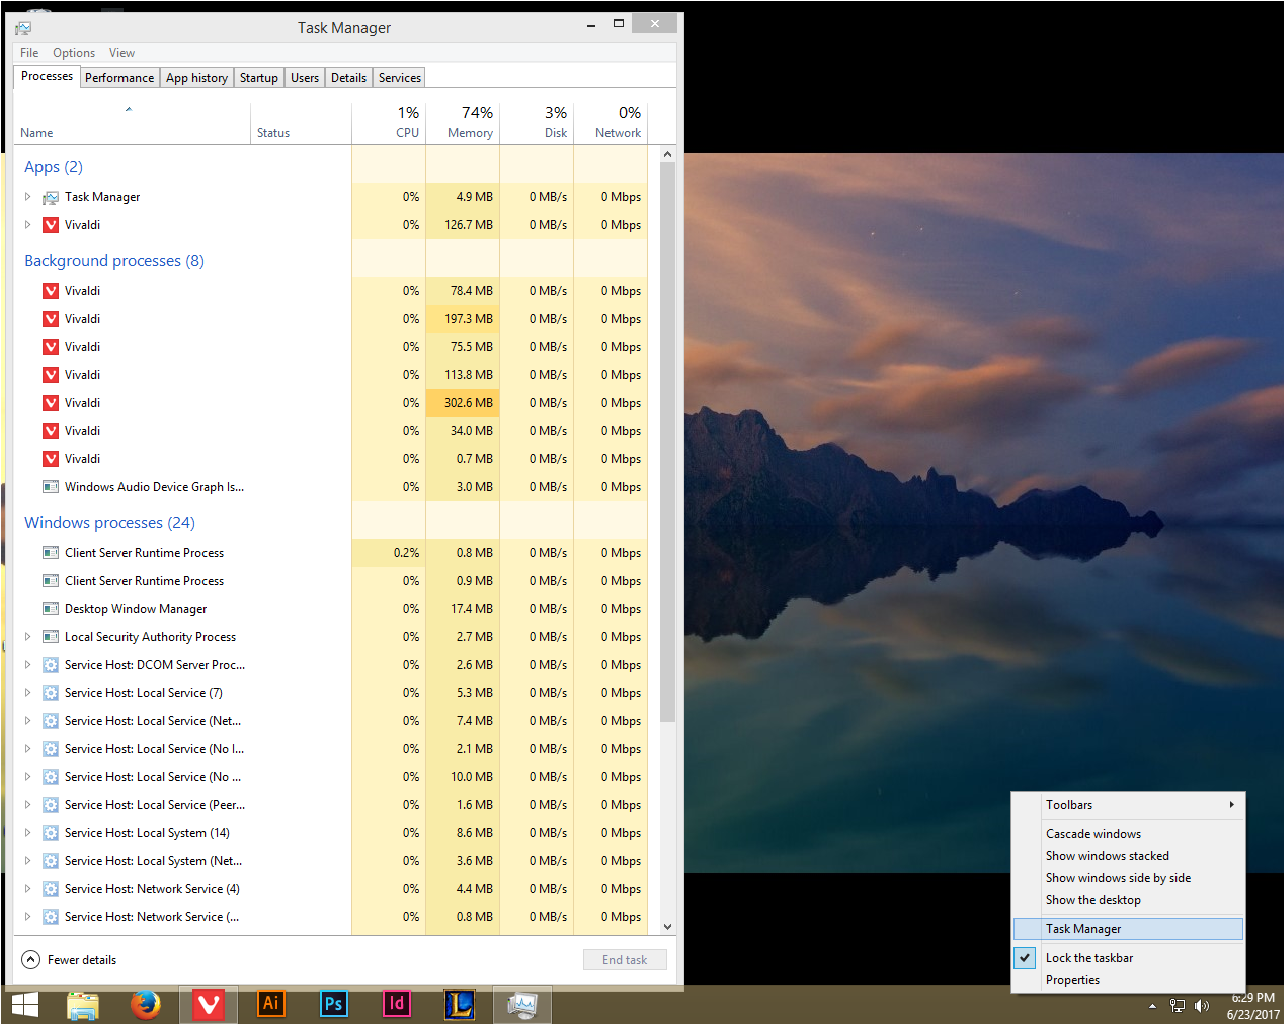
Task: Open the network tray icon
Action: click(1177, 1006)
